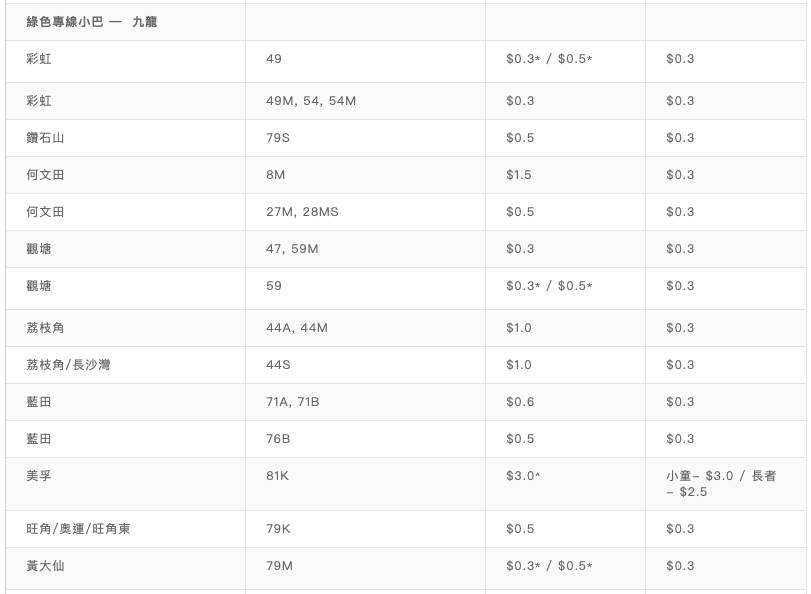The width and height of the screenshot is (811, 594).
Task: Select the 47, 59M routes cell
Action: tap(292, 249)
